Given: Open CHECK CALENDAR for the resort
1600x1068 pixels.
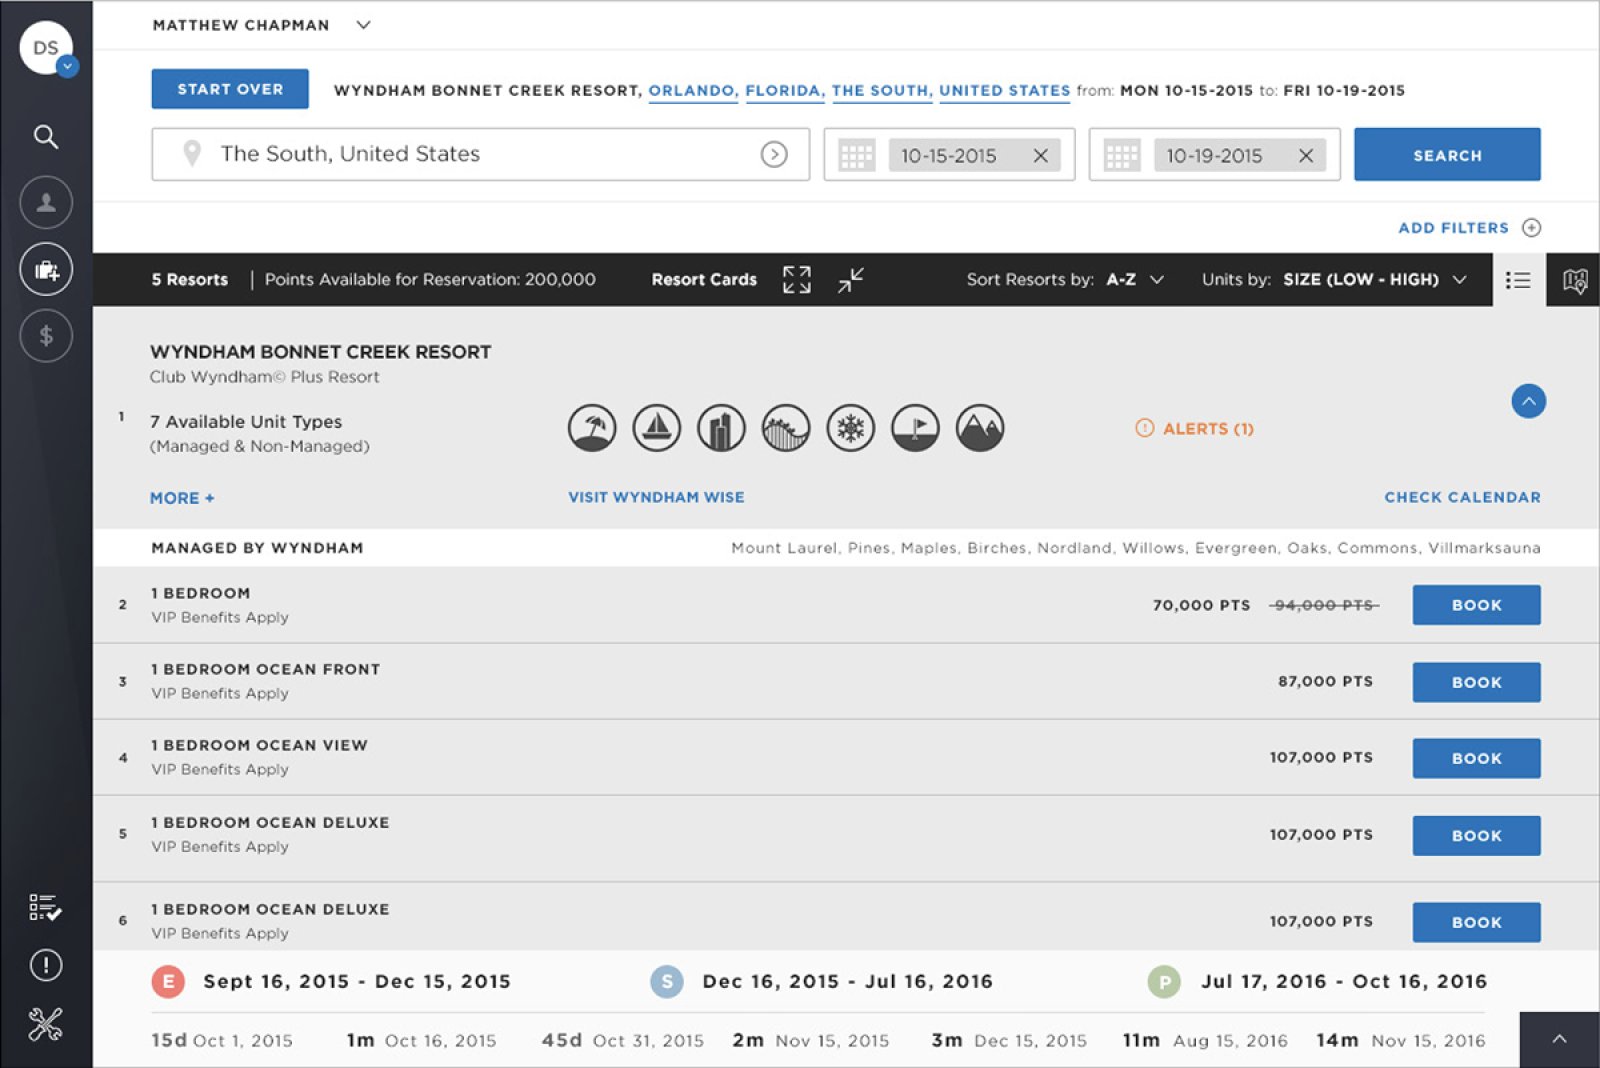Looking at the screenshot, I should pyautogui.click(x=1462, y=497).
